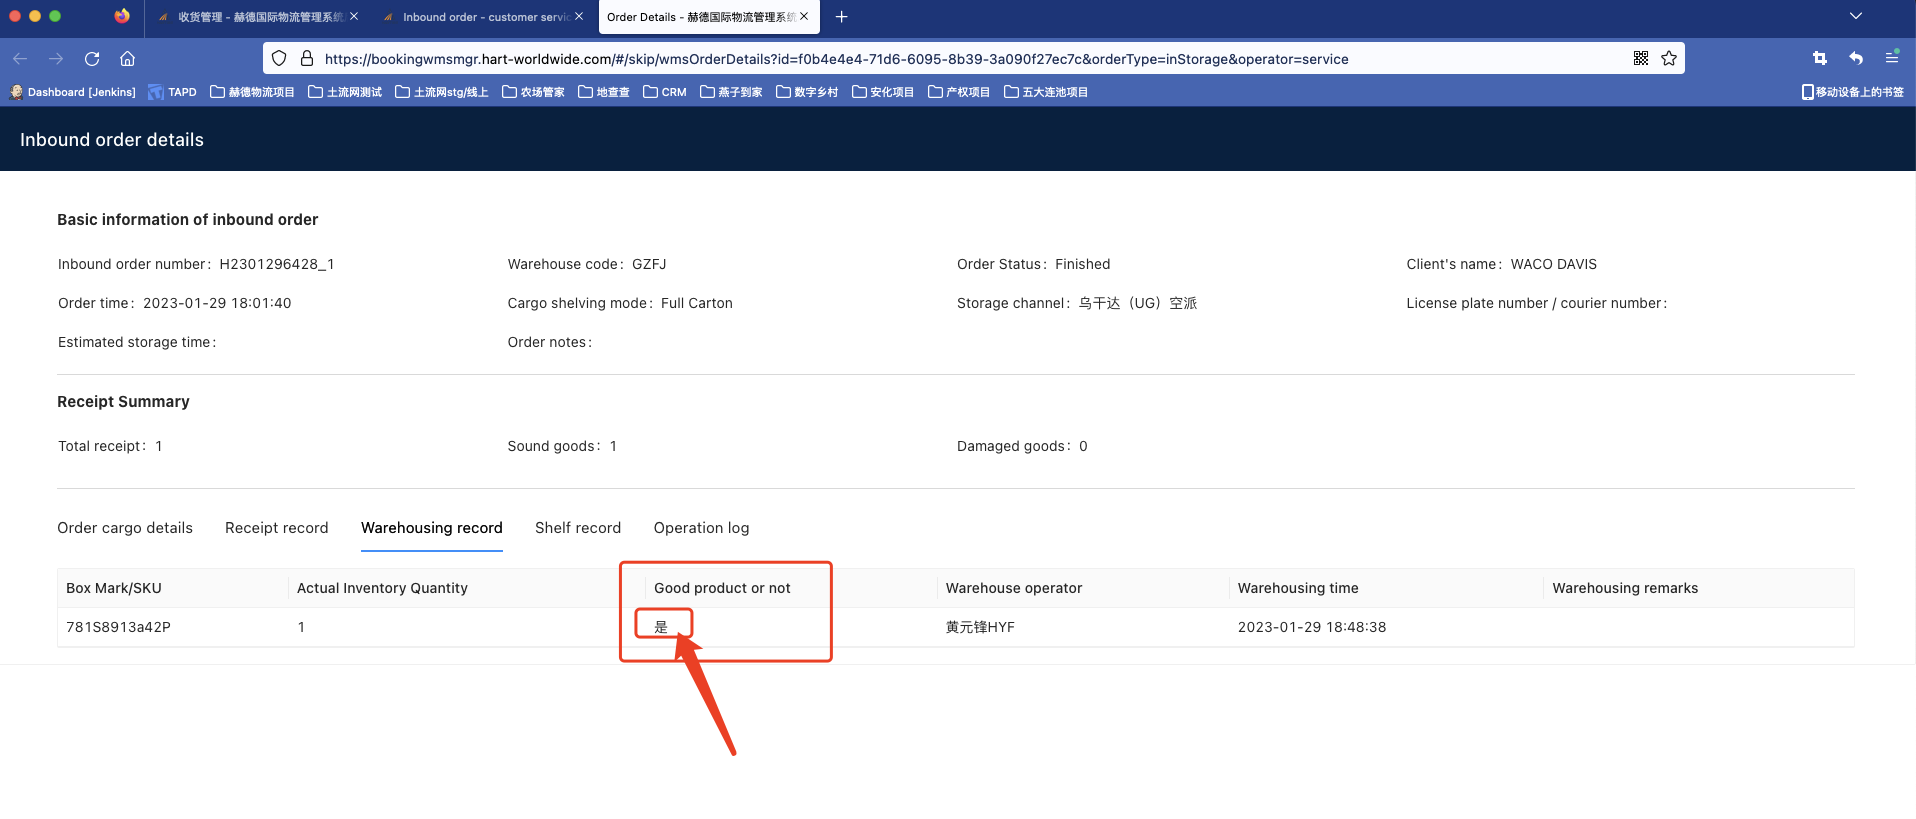Open the TAPD bookmark link
The image size is (1916, 819).
point(173,92)
